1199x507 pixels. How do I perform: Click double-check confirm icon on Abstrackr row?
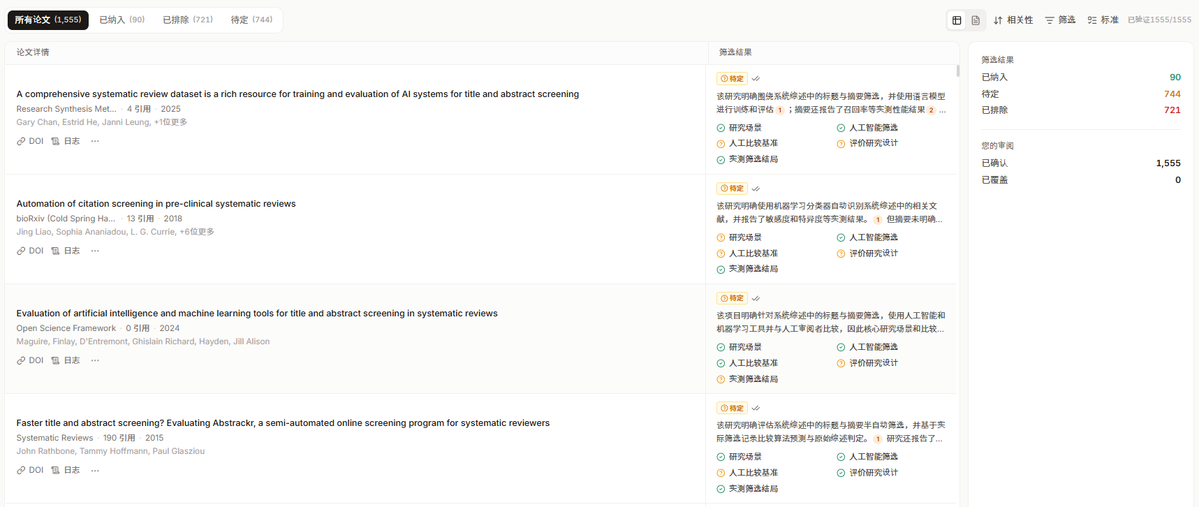[755, 408]
